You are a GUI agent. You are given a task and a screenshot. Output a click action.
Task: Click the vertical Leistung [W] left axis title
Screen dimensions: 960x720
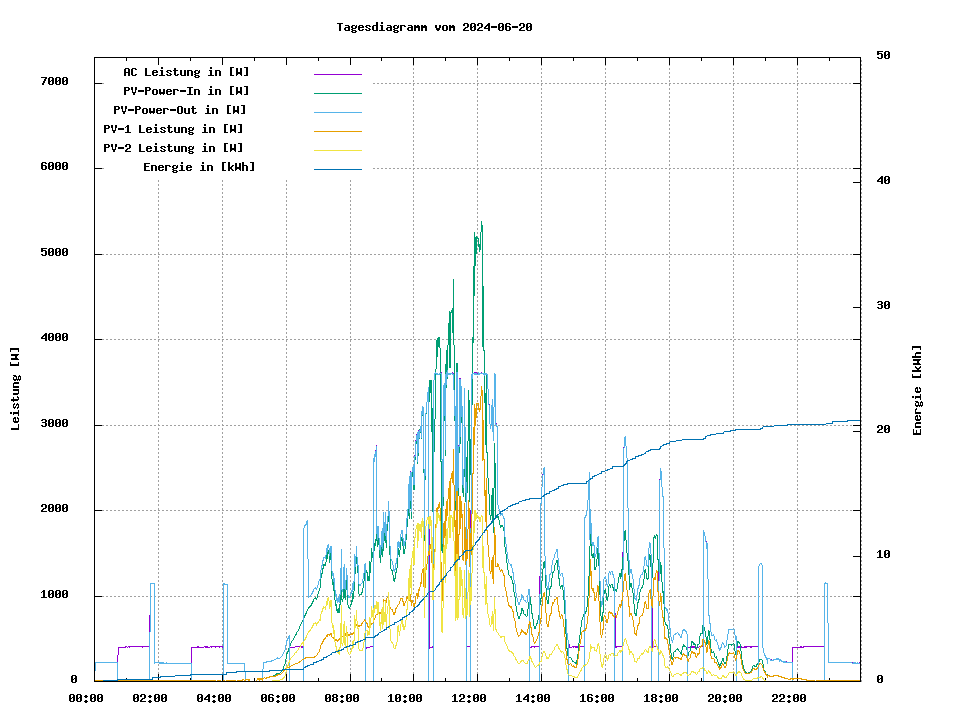16,389
